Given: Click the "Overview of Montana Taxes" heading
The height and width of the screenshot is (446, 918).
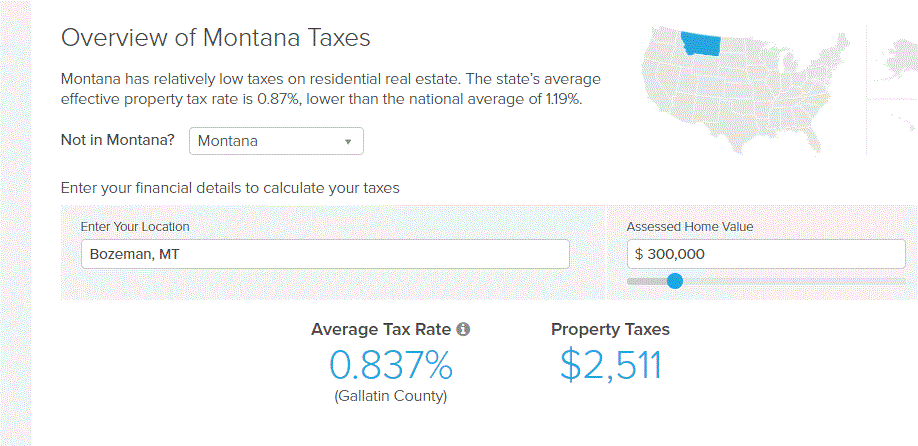Looking at the screenshot, I should [x=216, y=38].
